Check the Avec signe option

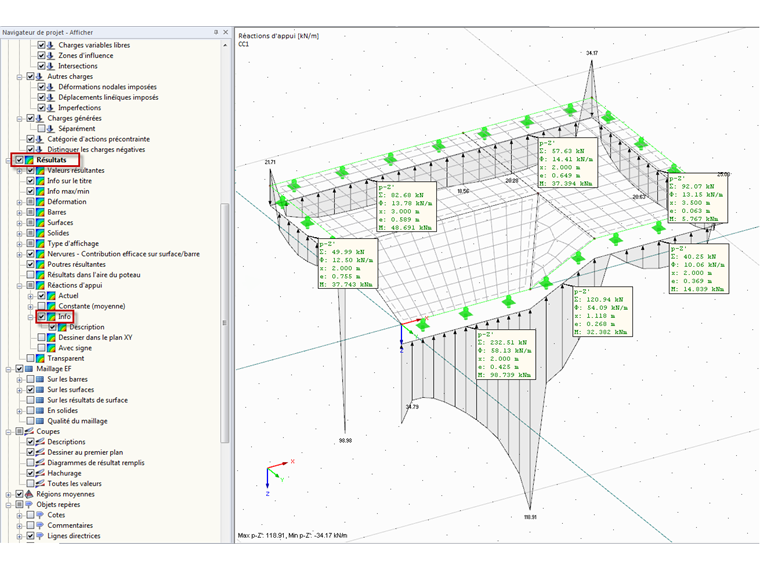42,348
